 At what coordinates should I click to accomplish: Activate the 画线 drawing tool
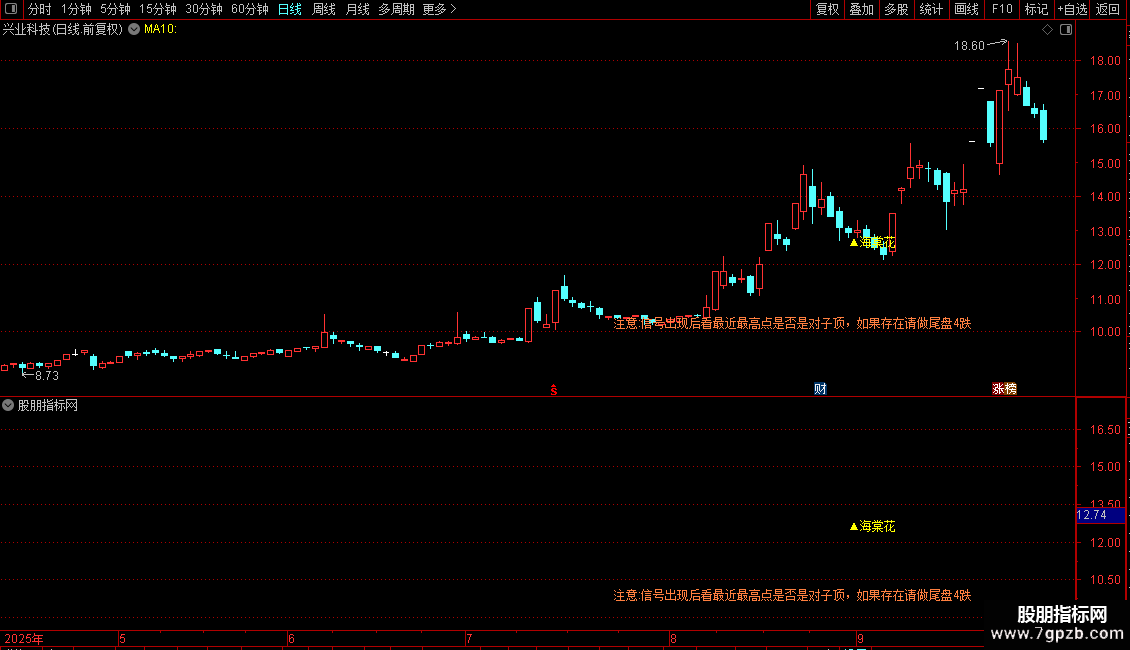pos(966,9)
